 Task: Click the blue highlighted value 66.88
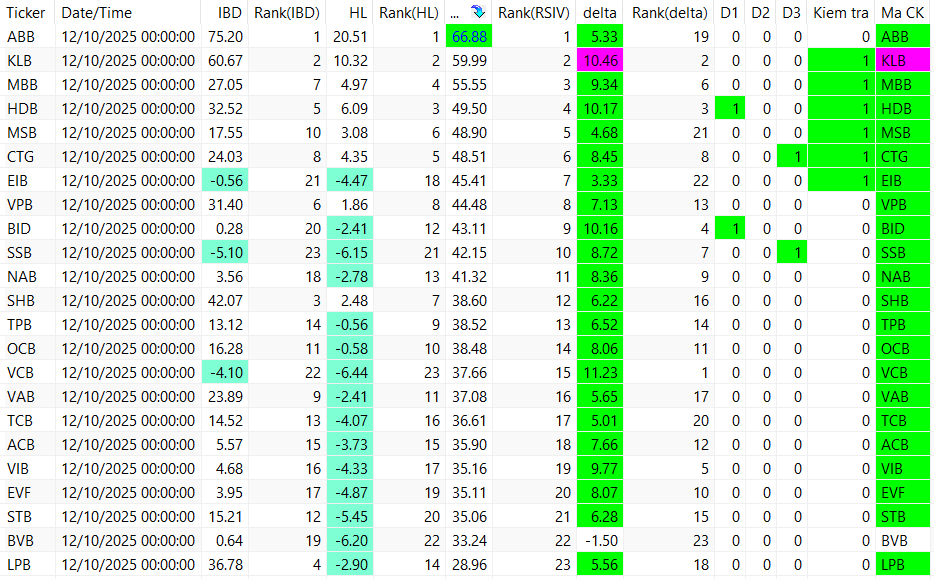click(x=469, y=37)
